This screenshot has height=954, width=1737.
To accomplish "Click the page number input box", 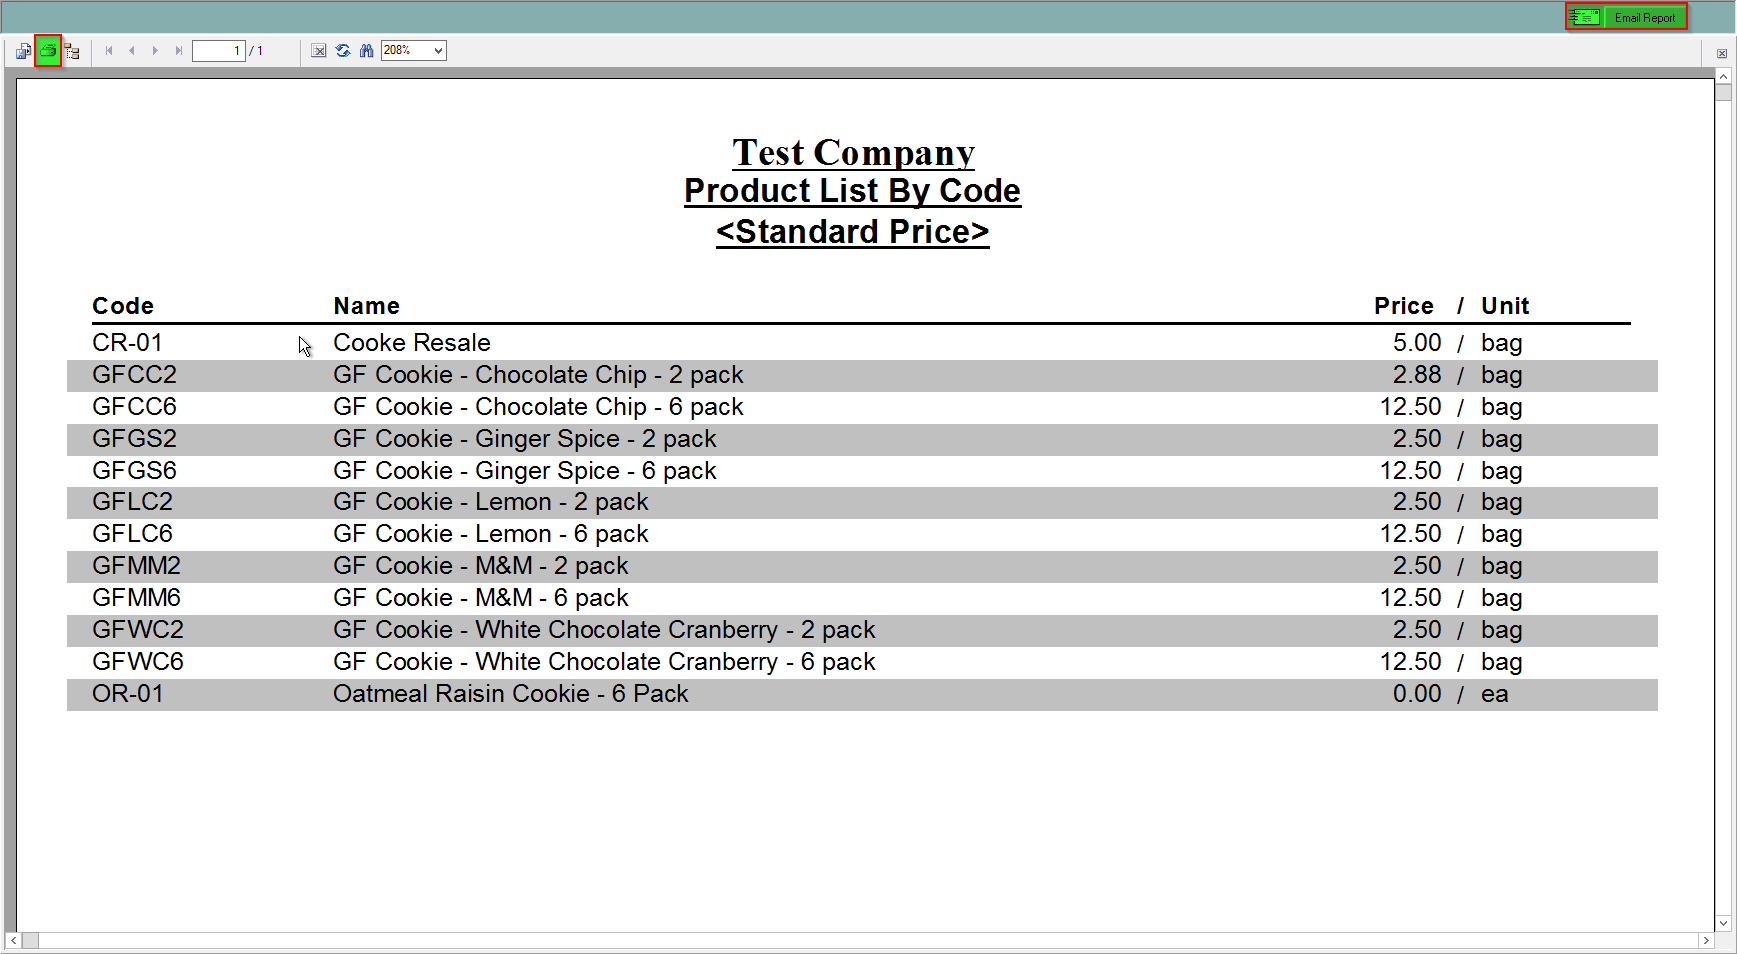I will pos(219,51).
